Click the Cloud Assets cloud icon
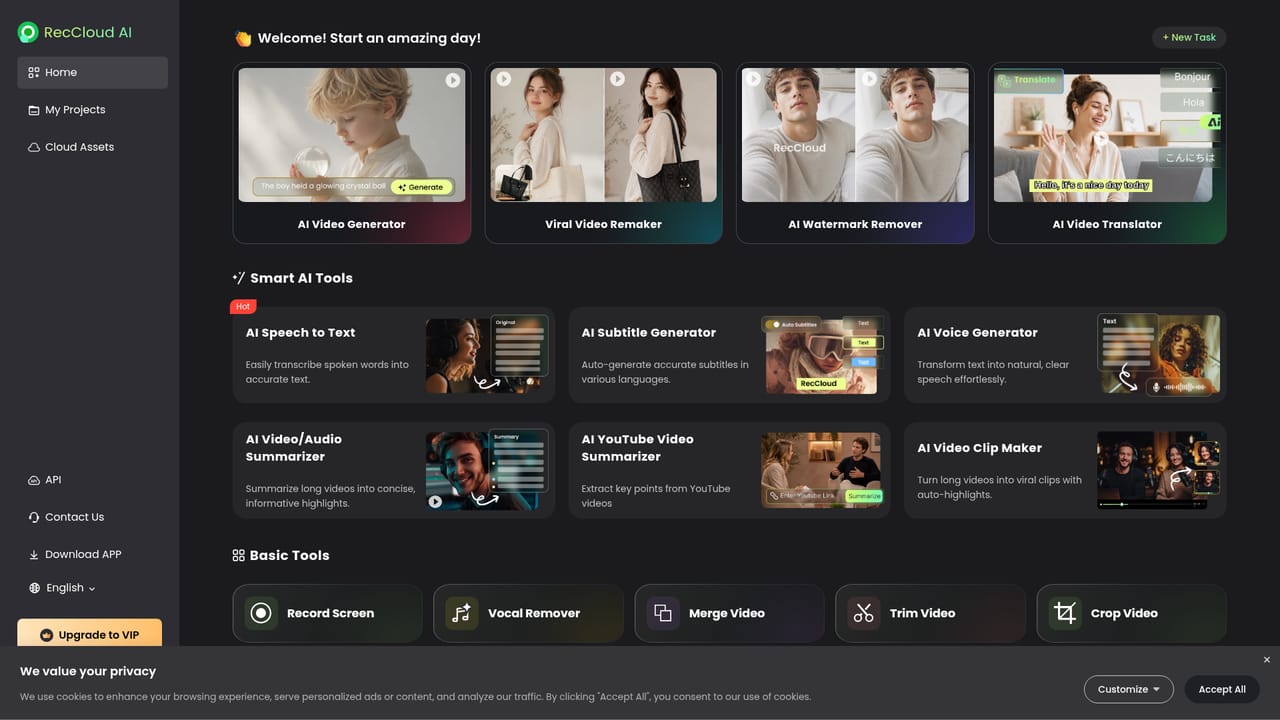Screen dimensions: 1280x720 click(x=34, y=147)
